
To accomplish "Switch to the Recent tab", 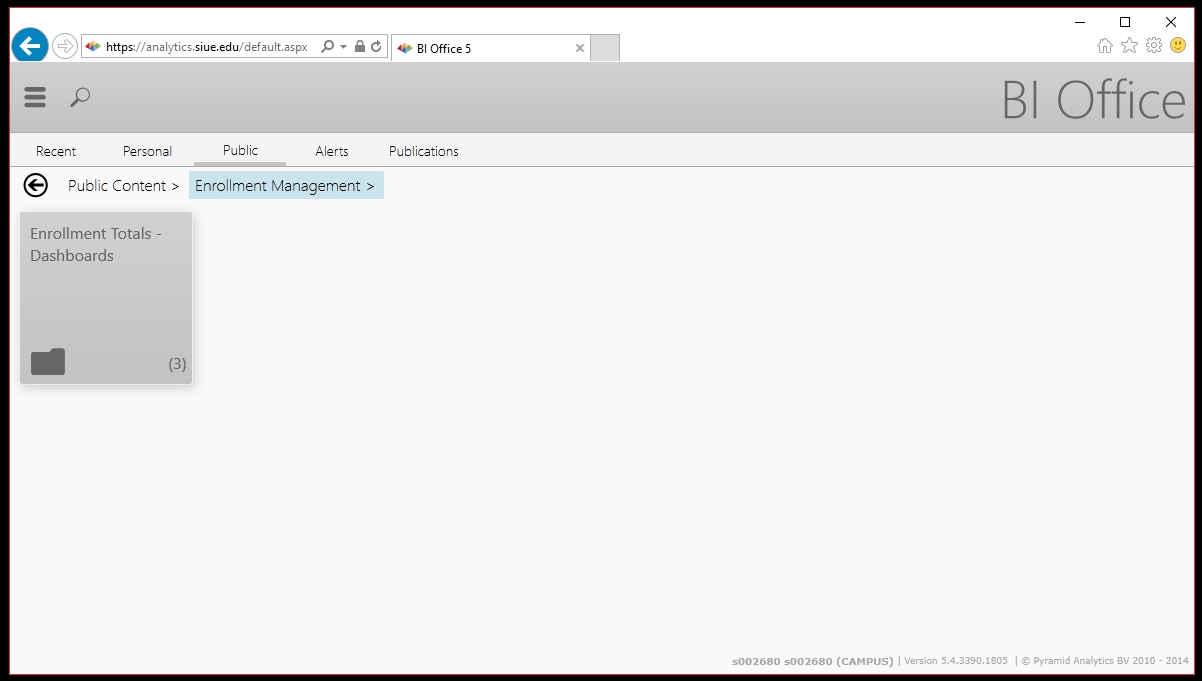I will coord(56,151).
